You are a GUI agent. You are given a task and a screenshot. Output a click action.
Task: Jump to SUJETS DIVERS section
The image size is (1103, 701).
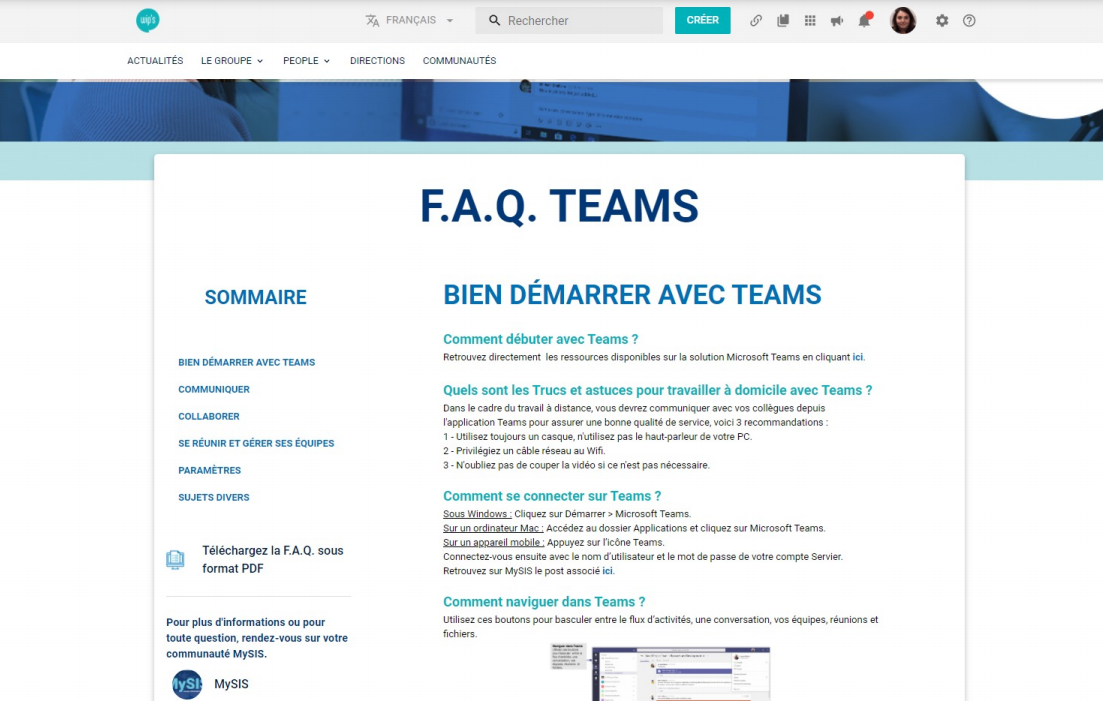pos(214,497)
